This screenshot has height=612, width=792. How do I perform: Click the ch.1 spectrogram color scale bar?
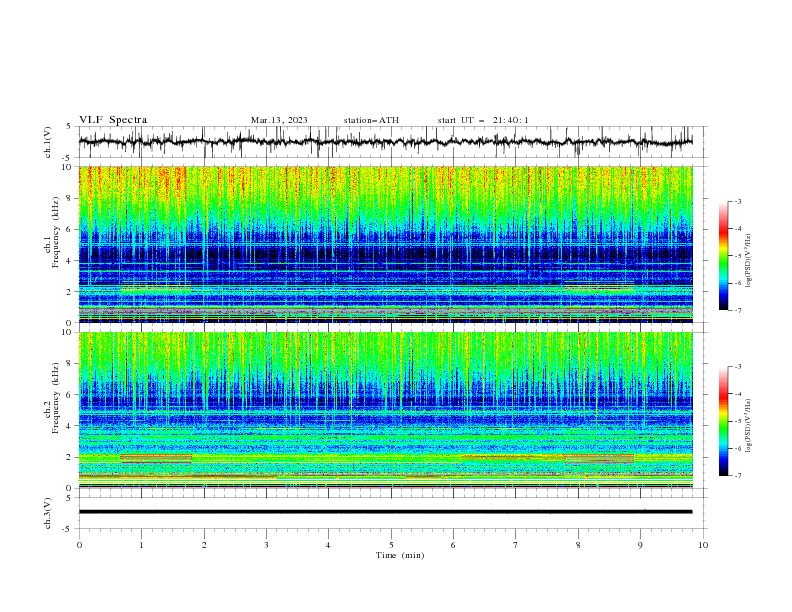[x=723, y=256]
